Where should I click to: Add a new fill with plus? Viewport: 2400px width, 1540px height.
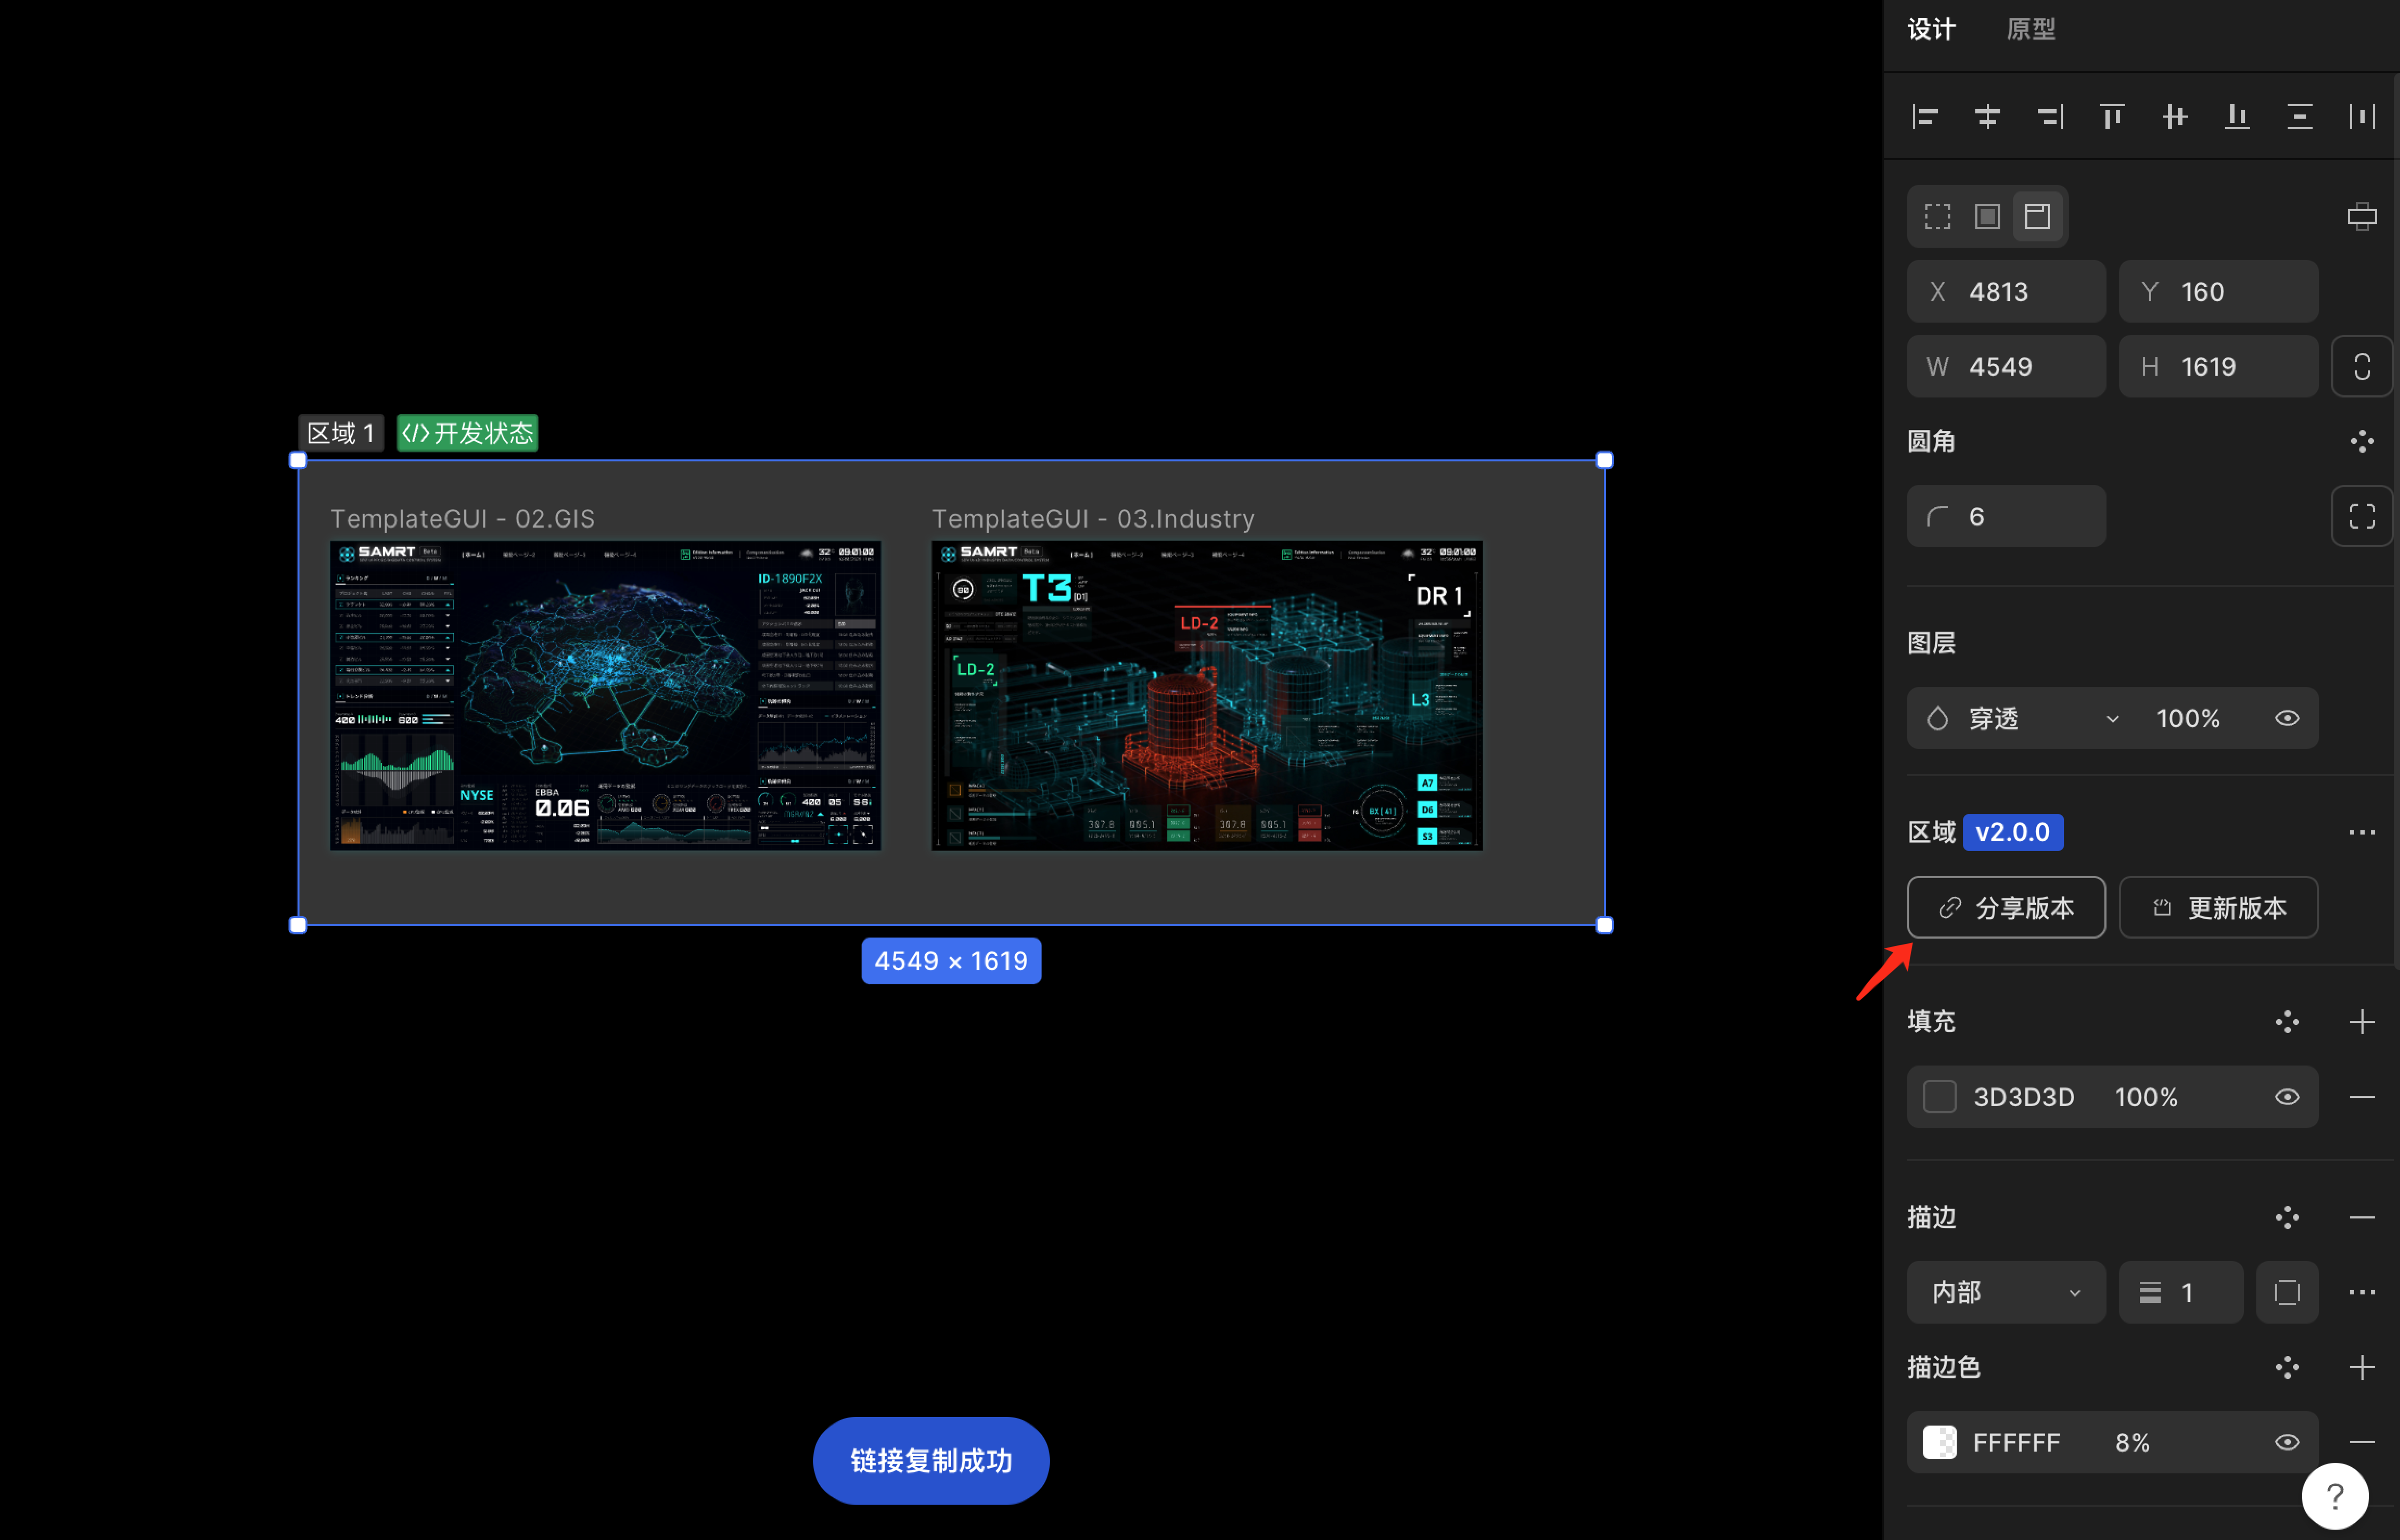click(x=2362, y=1022)
